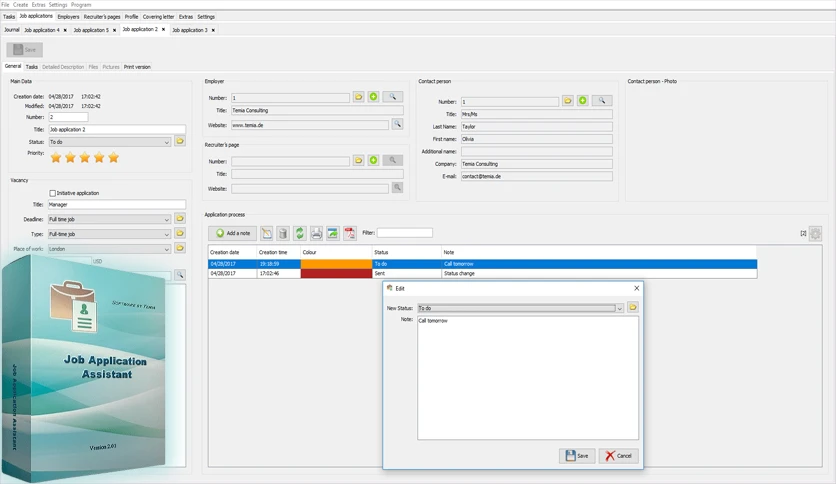Open the Place of work dropdown

[x=109, y=249]
